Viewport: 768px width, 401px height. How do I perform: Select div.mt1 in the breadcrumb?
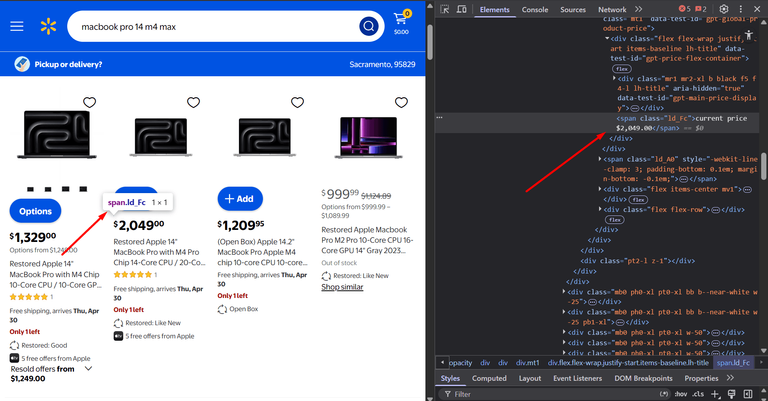tap(528, 363)
